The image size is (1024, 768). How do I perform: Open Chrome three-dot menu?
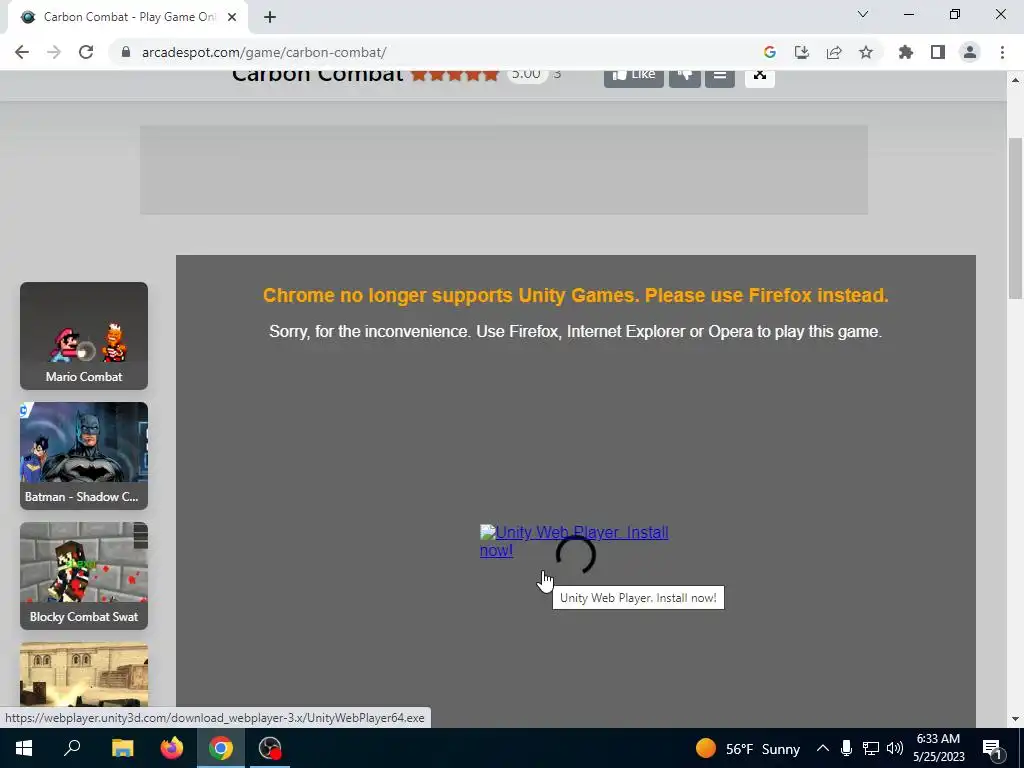tap(1002, 52)
